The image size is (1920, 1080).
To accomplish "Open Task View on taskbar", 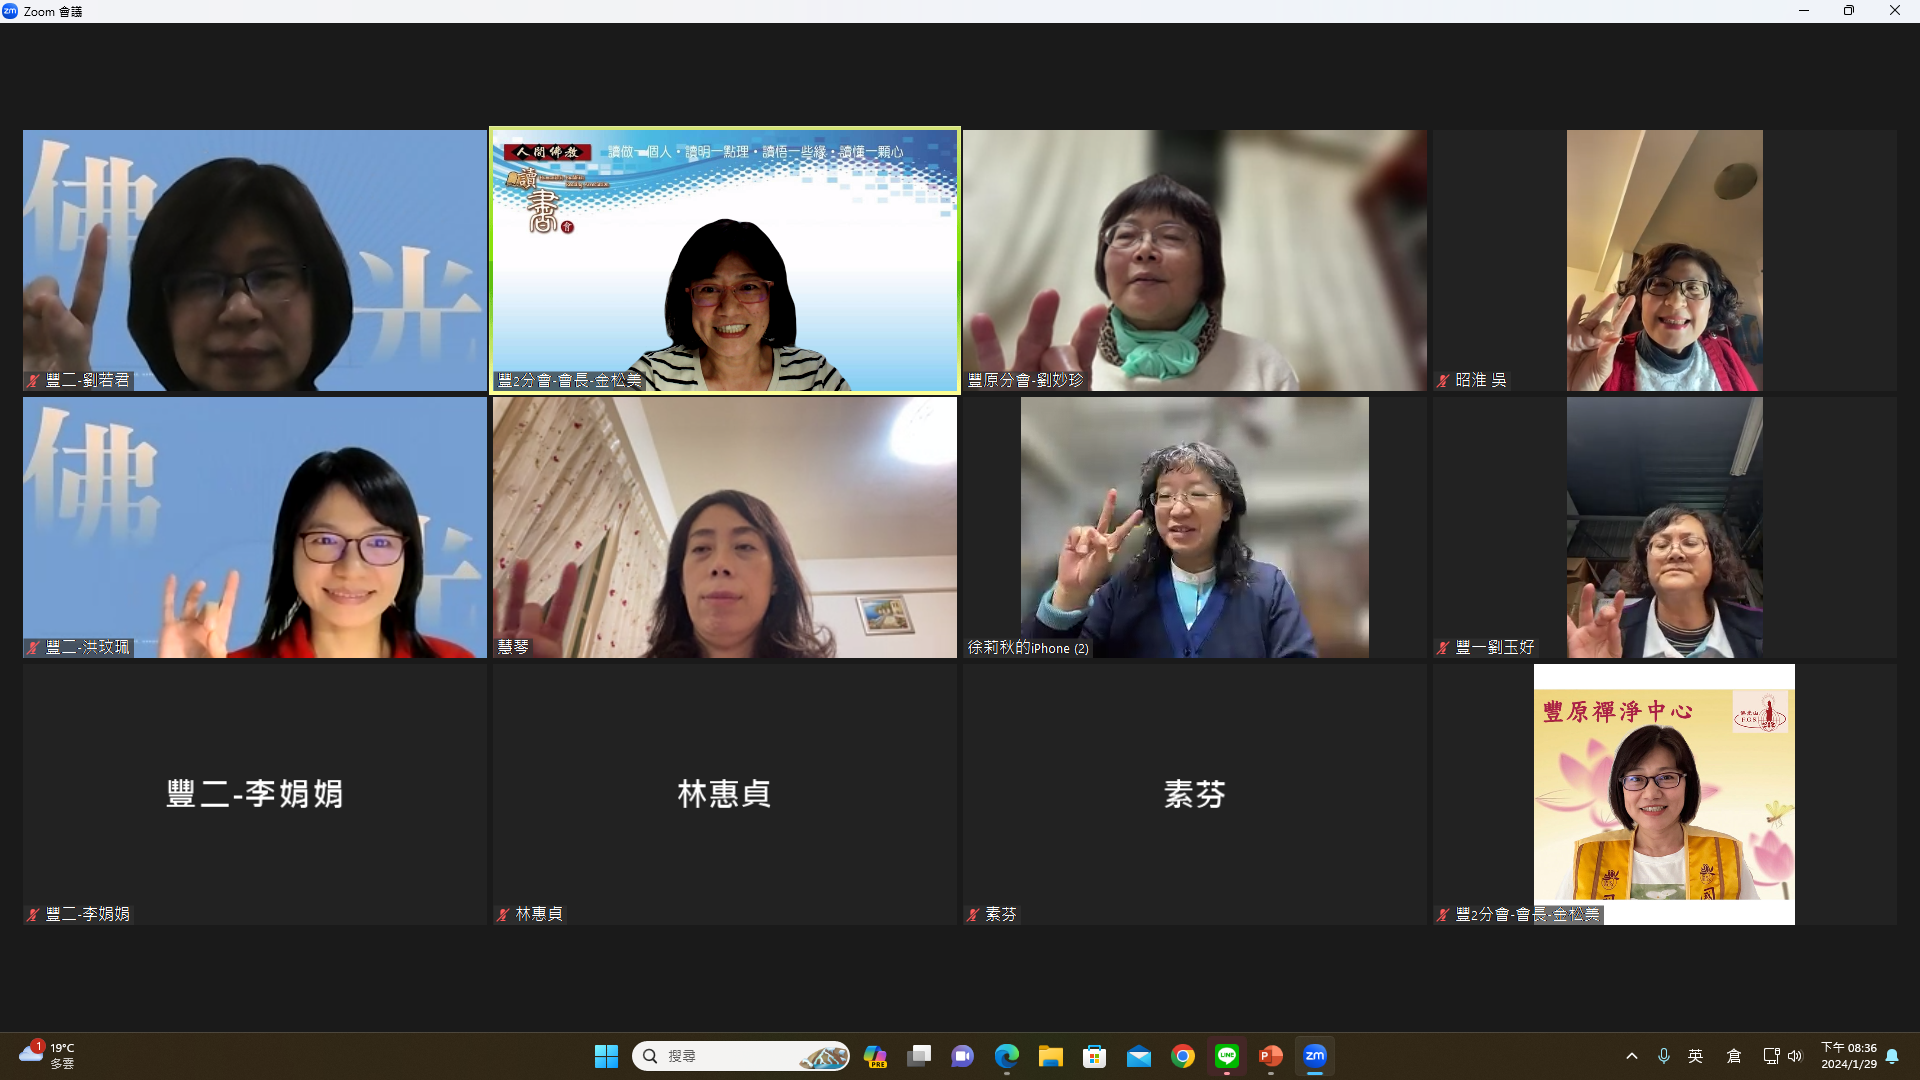I will 919,1056.
